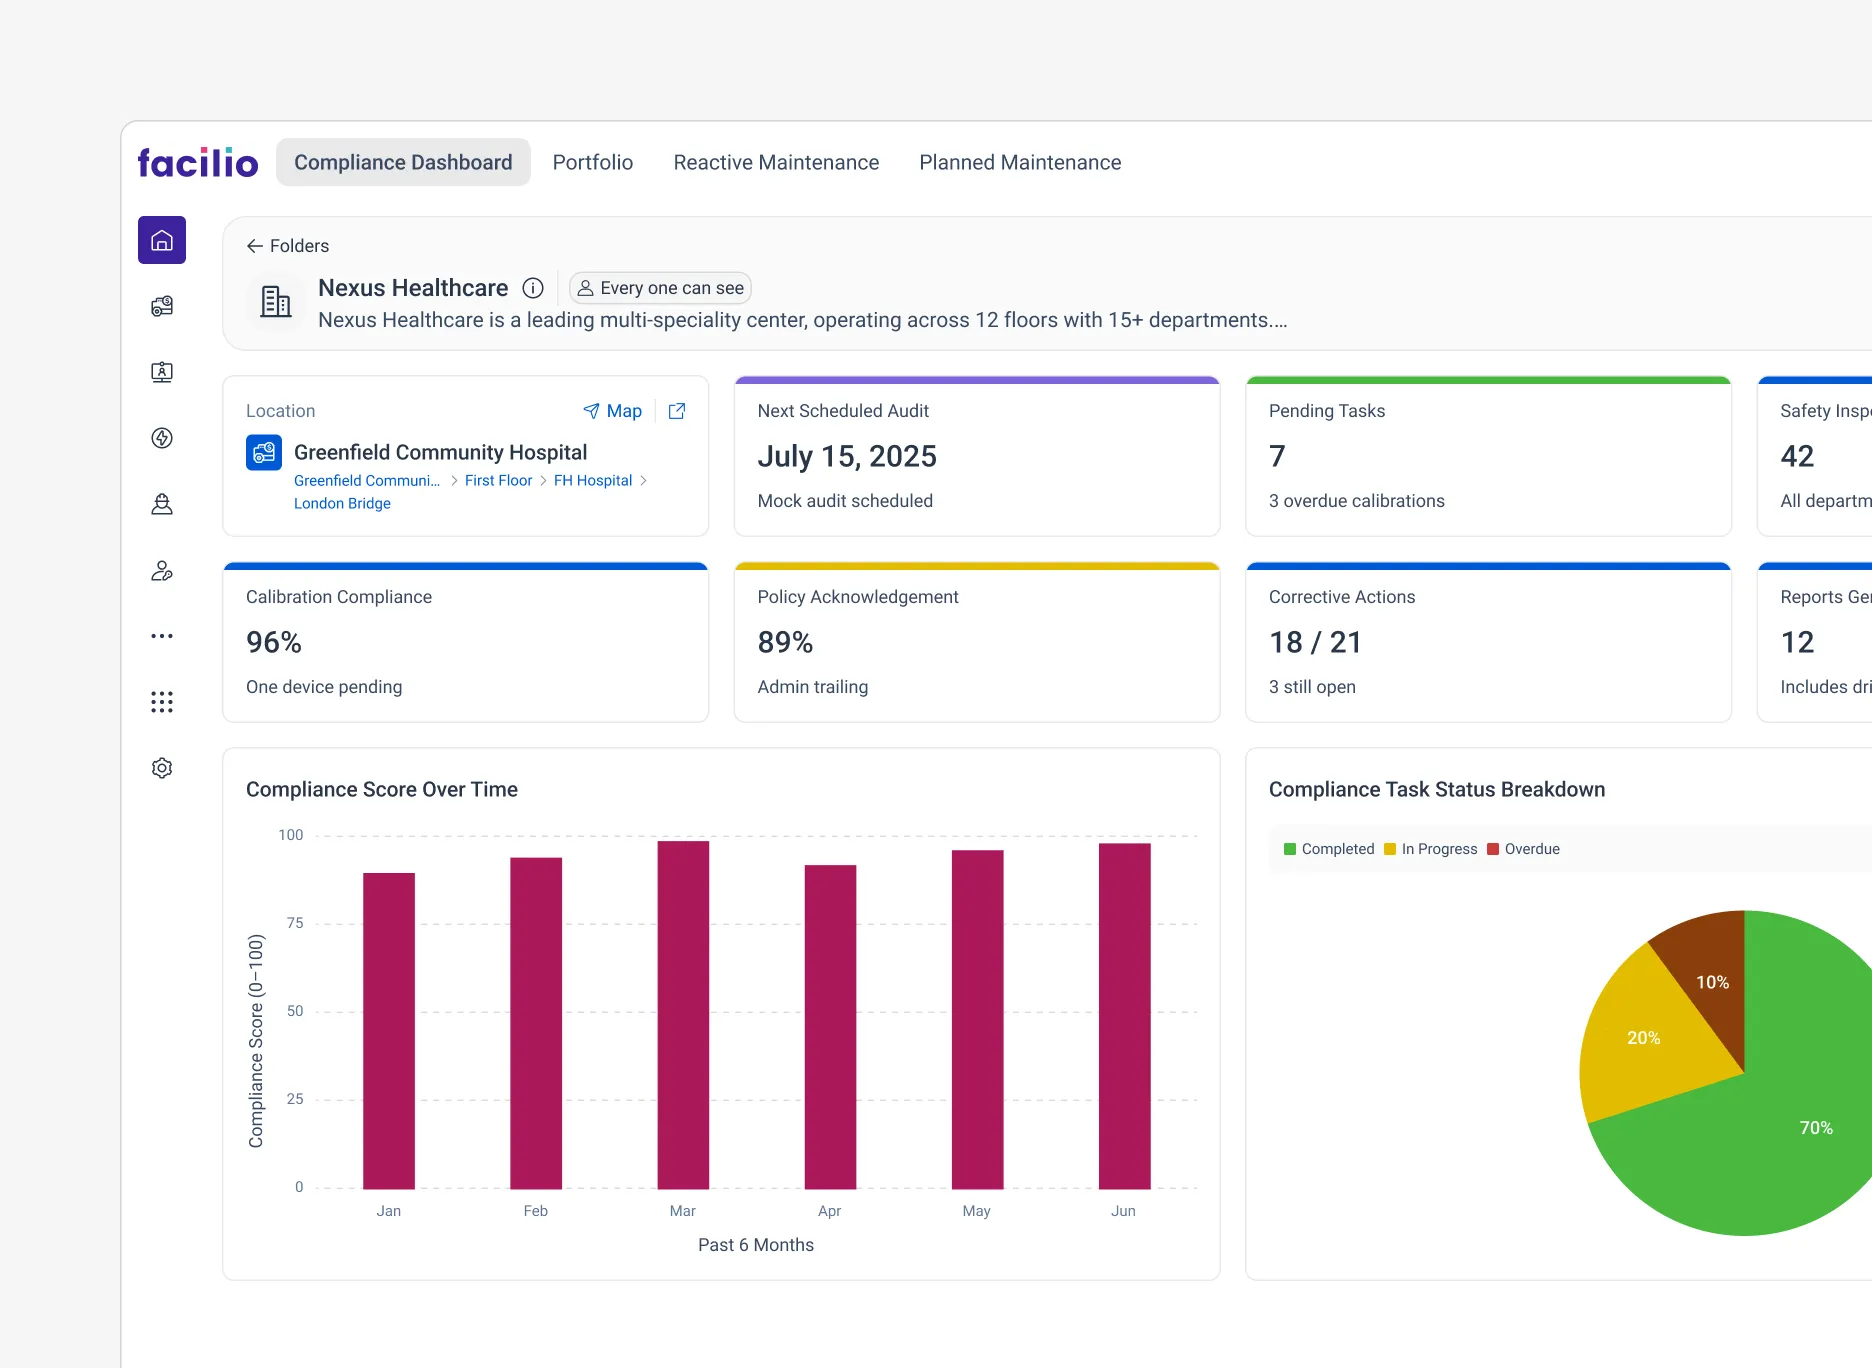This screenshot has width=1872, height=1368.
Task: Open the Reactive Maintenance tab
Action: click(776, 162)
